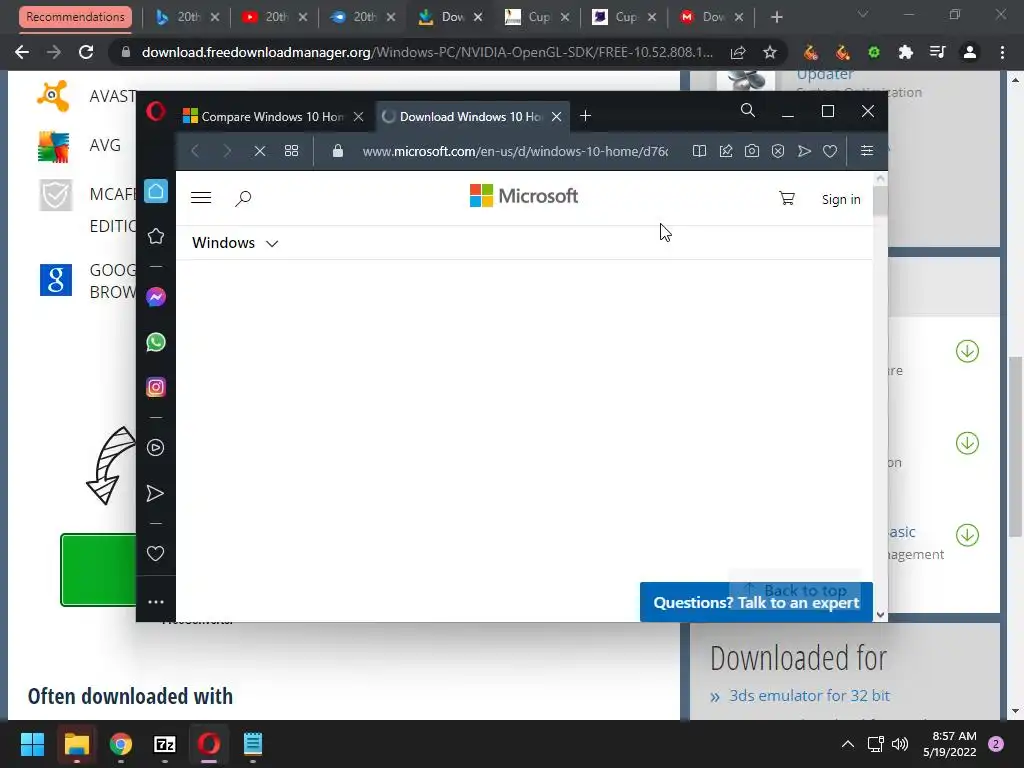The image size is (1024, 768).
Task: Select Download Windows 10 Home tab
Action: point(472,116)
